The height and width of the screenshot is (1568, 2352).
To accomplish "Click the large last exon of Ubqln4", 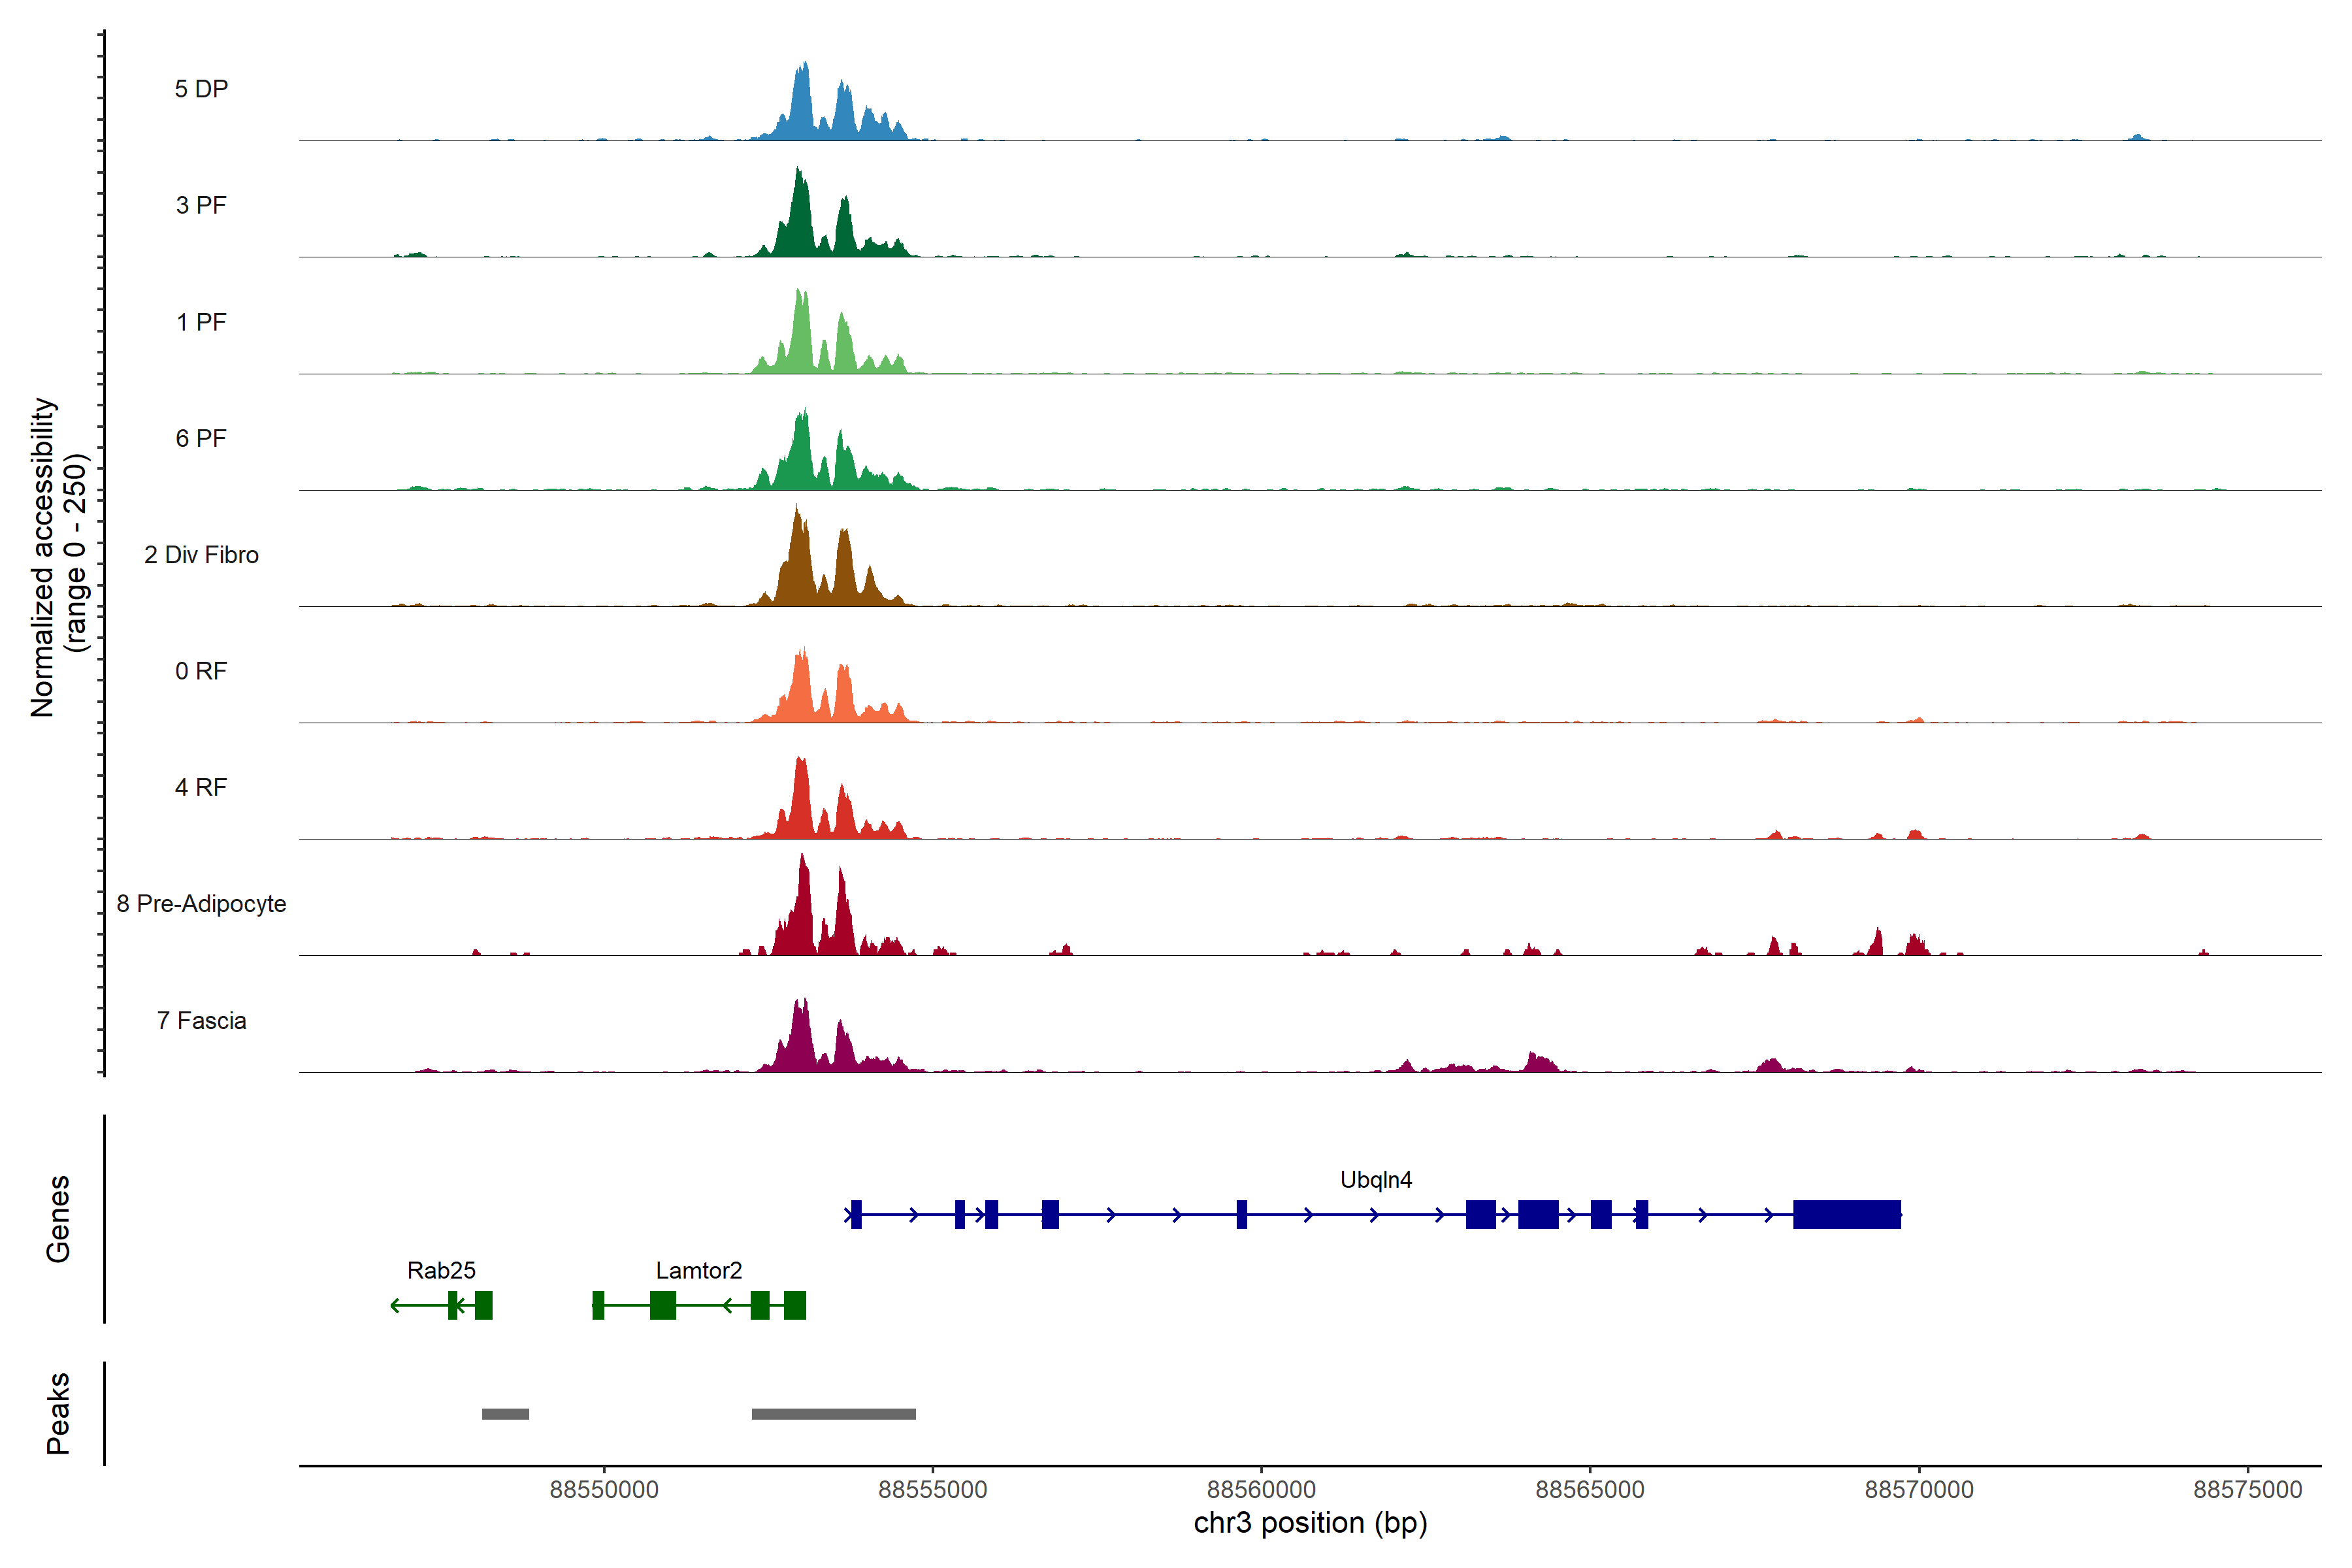I will pyautogui.click(x=1846, y=1214).
